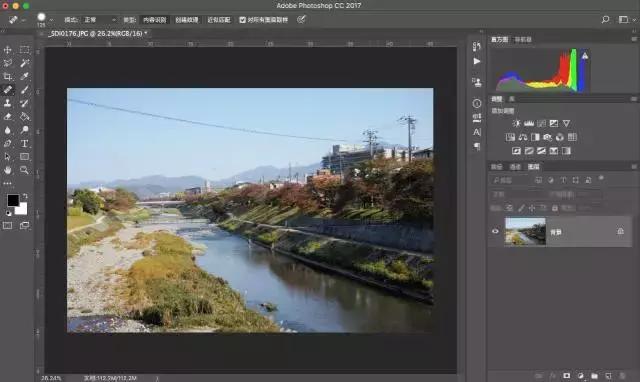
Task: Select the Content-Aware type option
Action: point(155,20)
